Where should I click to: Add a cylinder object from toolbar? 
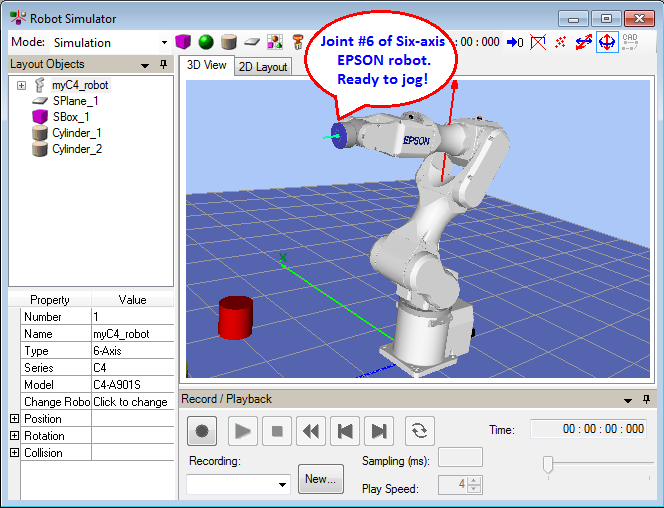[229, 42]
